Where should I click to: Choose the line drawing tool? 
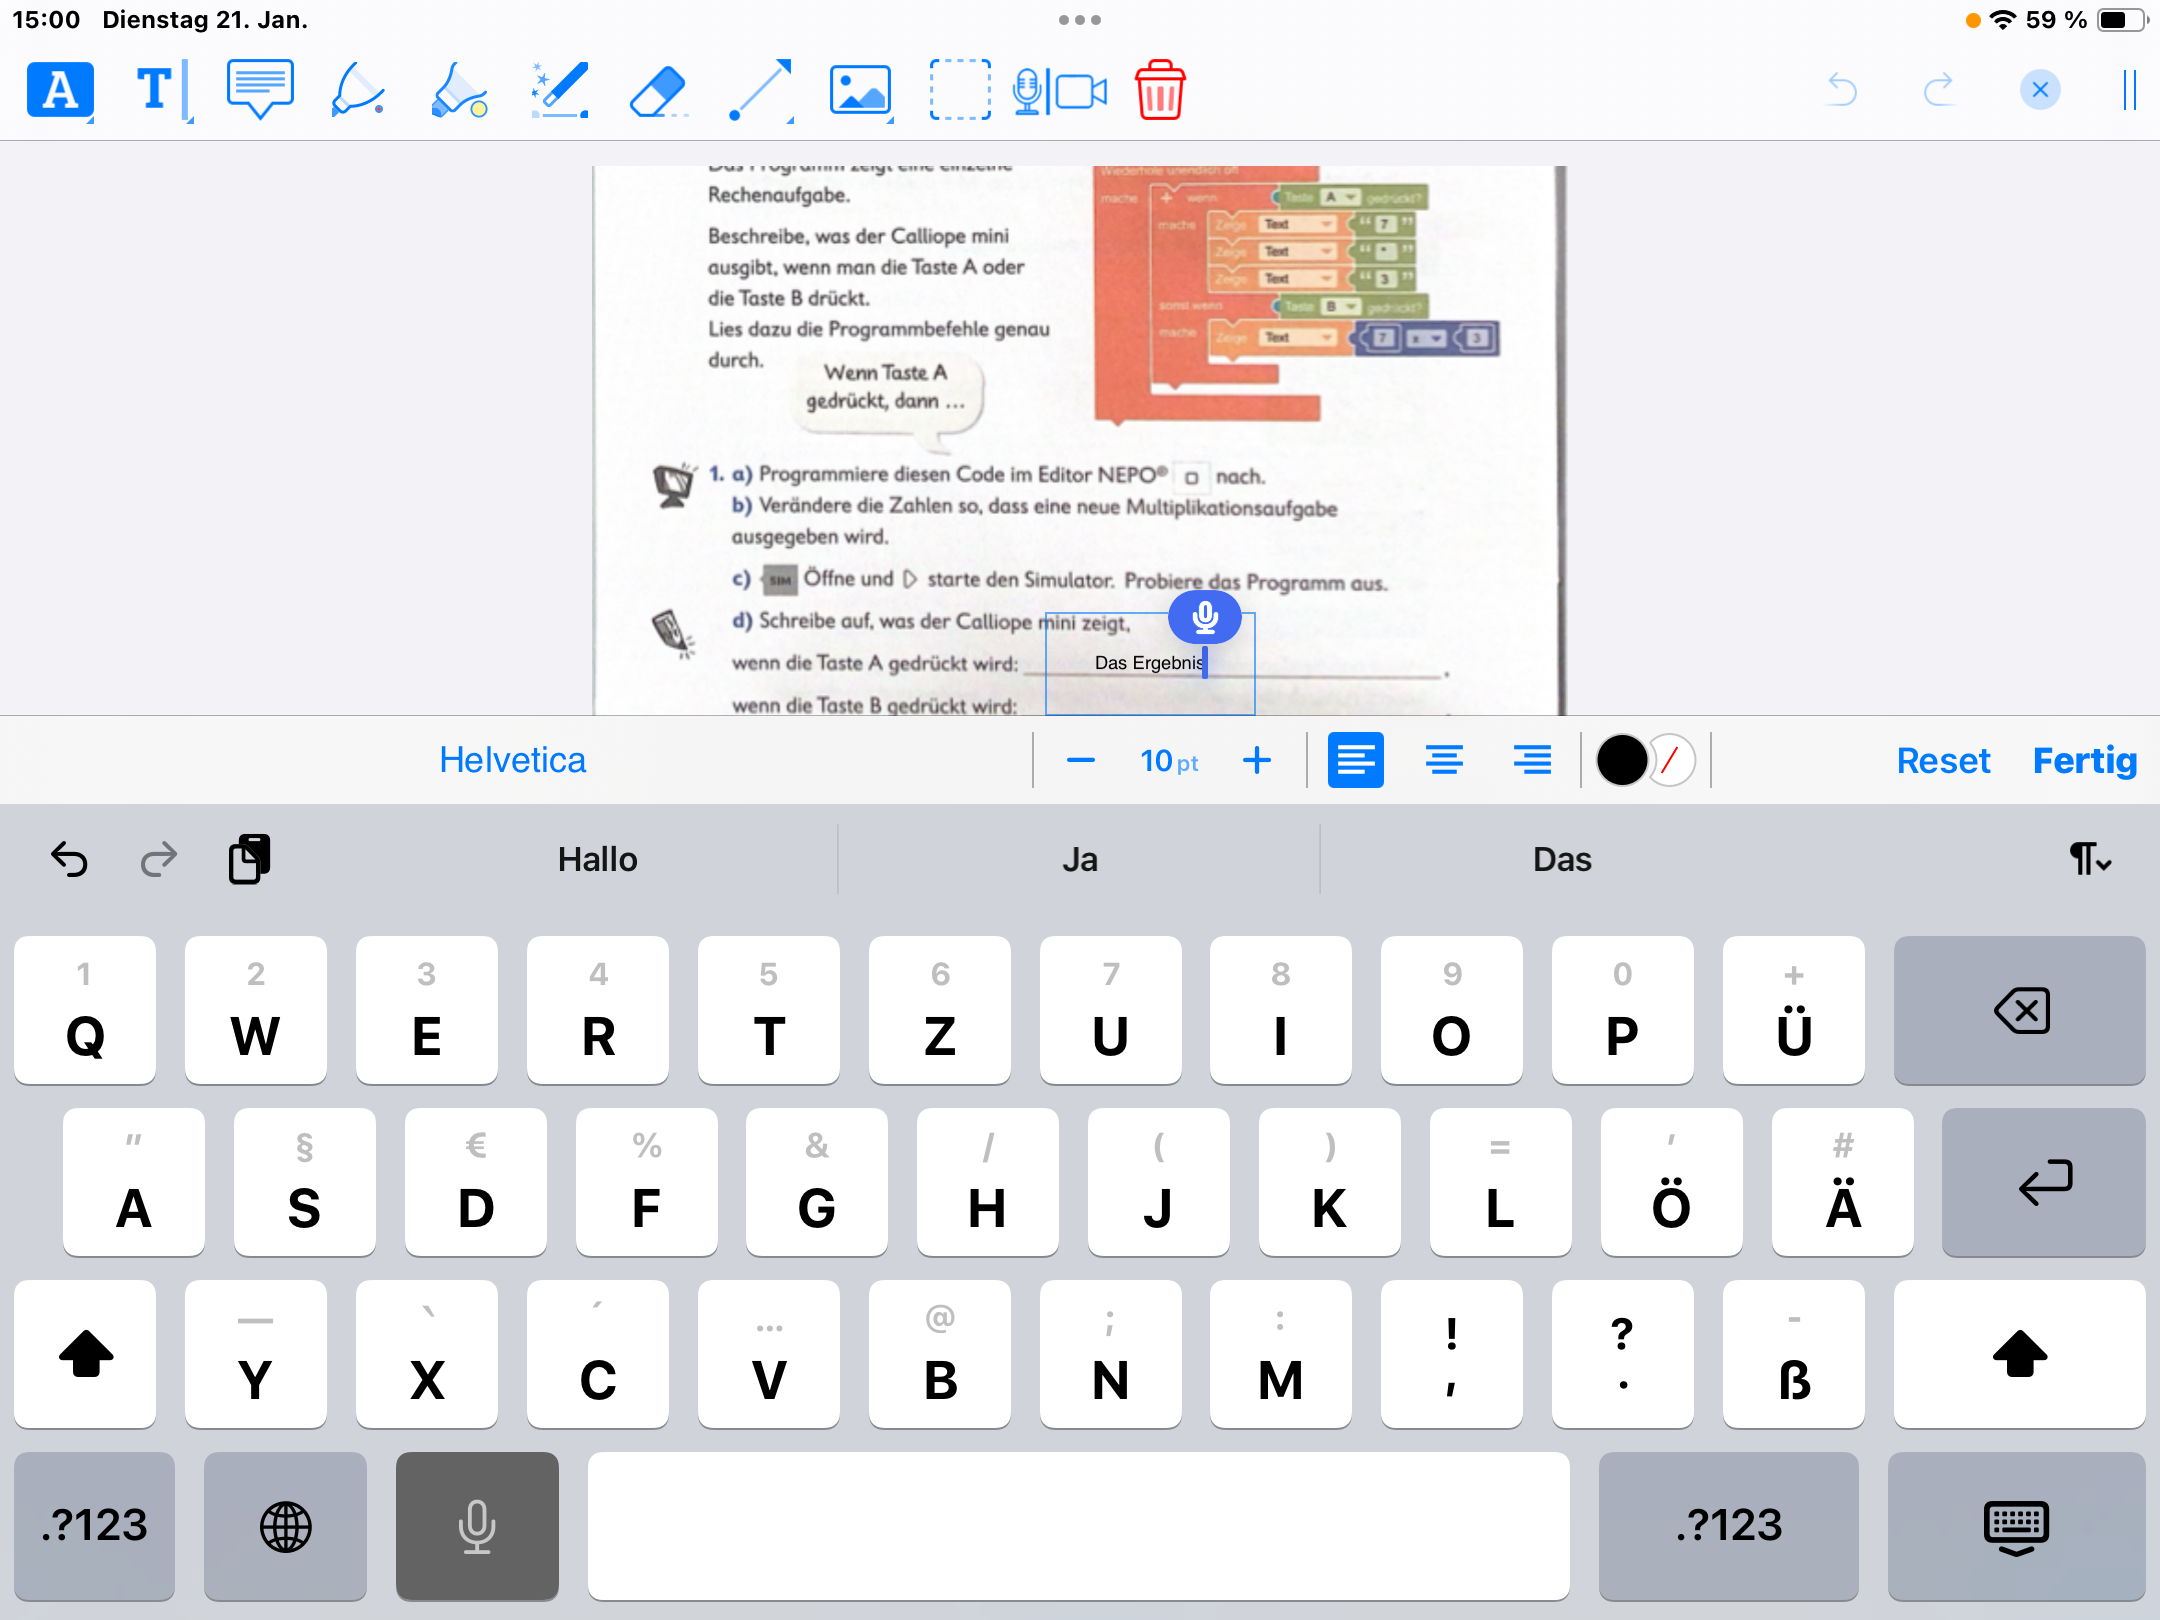[x=760, y=90]
